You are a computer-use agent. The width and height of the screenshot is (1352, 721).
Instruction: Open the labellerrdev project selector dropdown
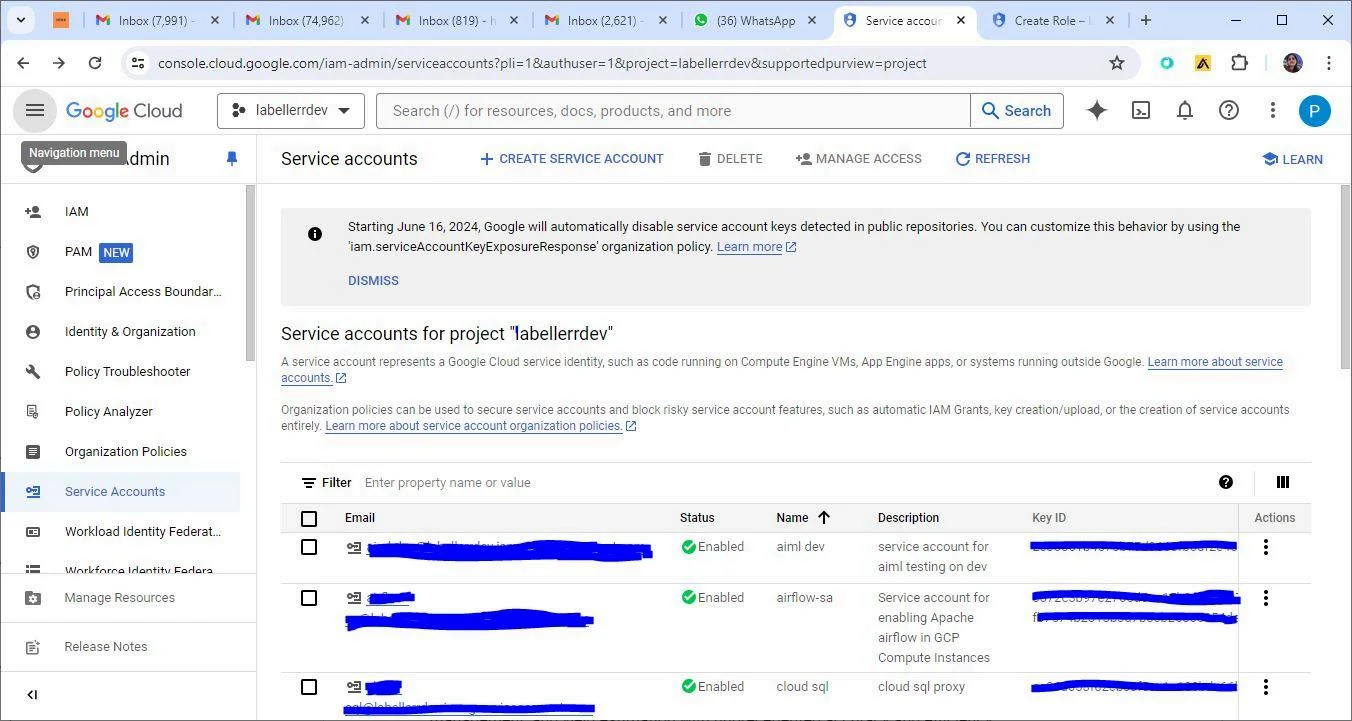[291, 111]
